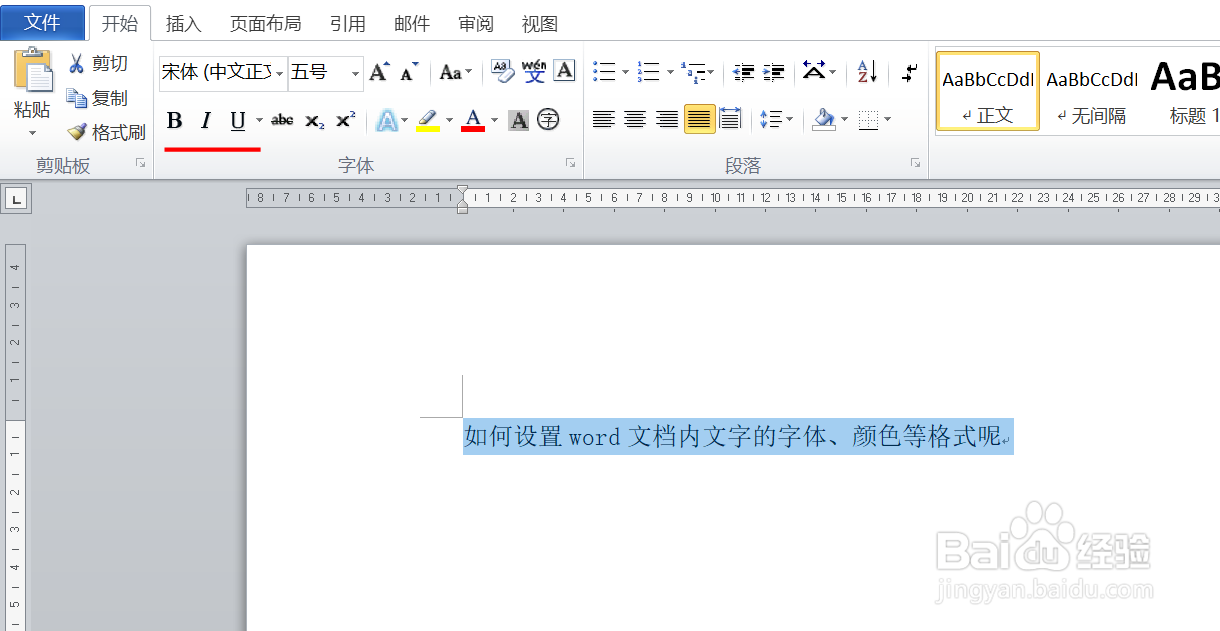This screenshot has width=1220, height=631.
Task: Click the Align Left icon
Action: (603, 120)
